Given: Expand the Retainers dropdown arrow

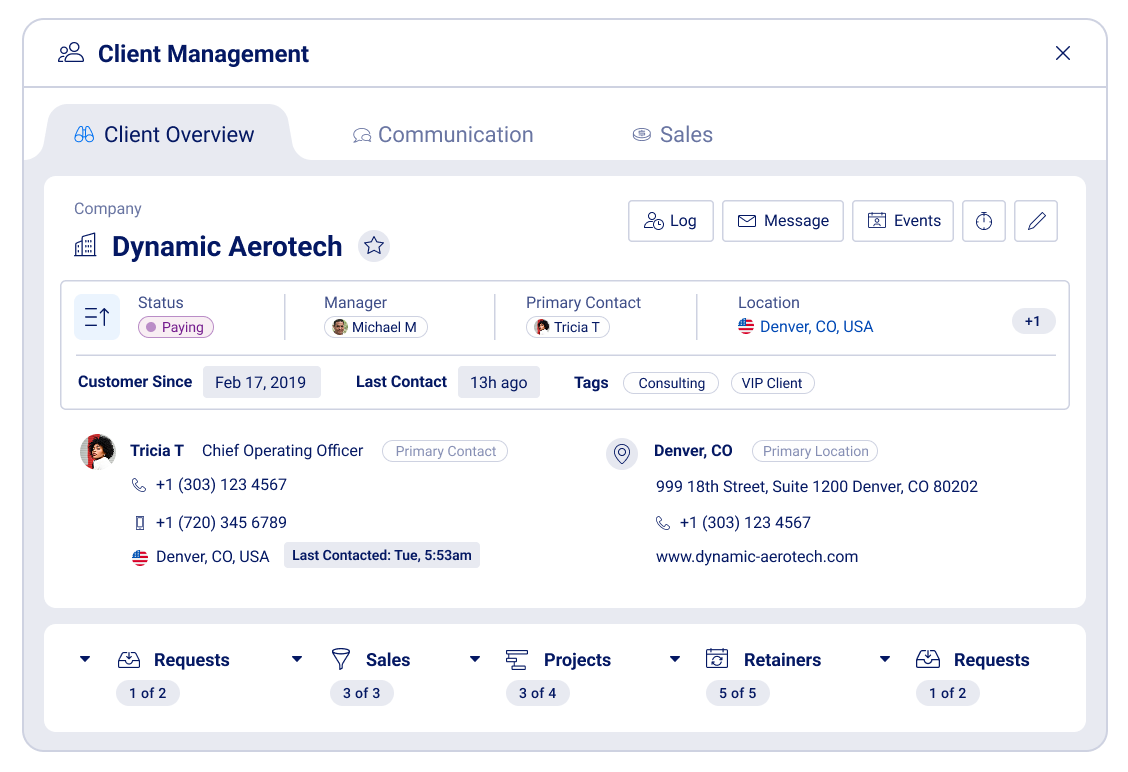Looking at the screenshot, I should click(675, 659).
